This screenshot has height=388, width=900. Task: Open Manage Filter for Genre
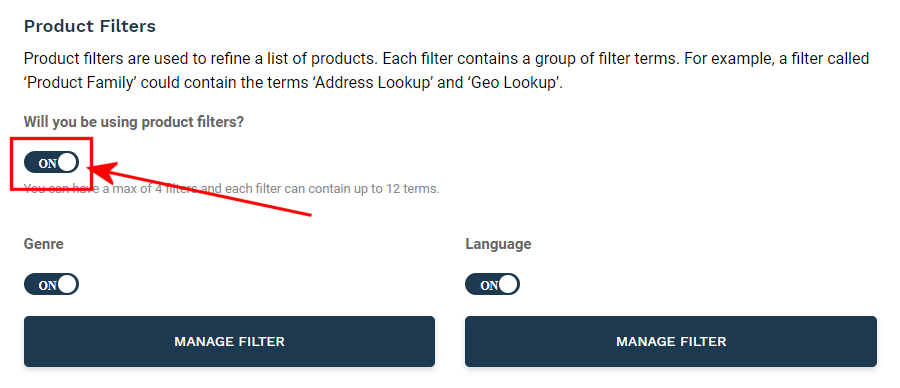[230, 342]
